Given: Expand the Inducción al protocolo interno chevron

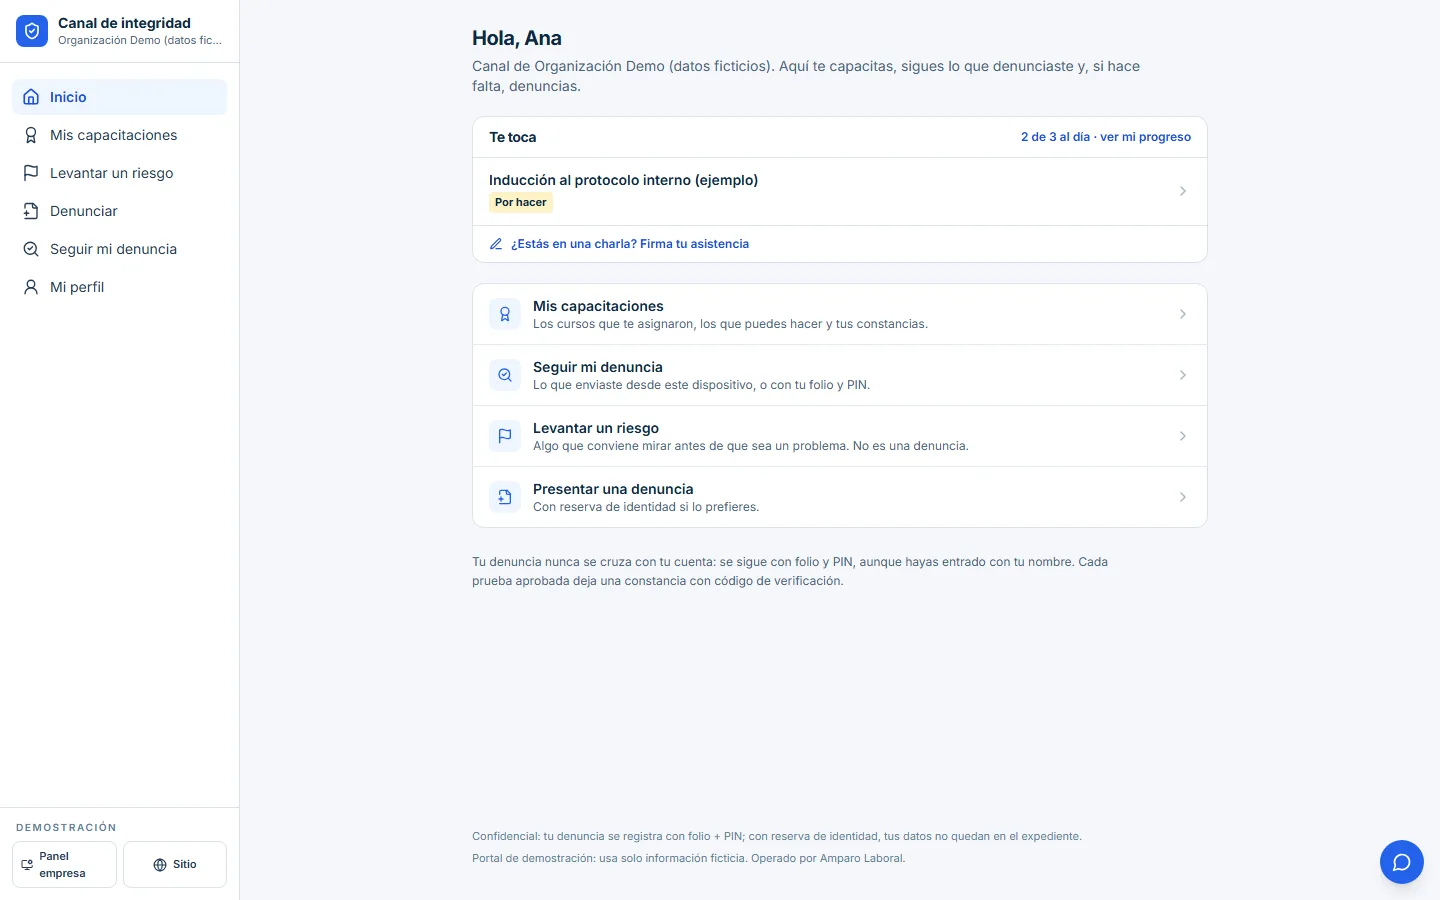Looking at the screenshot, I should [1183, 191].
